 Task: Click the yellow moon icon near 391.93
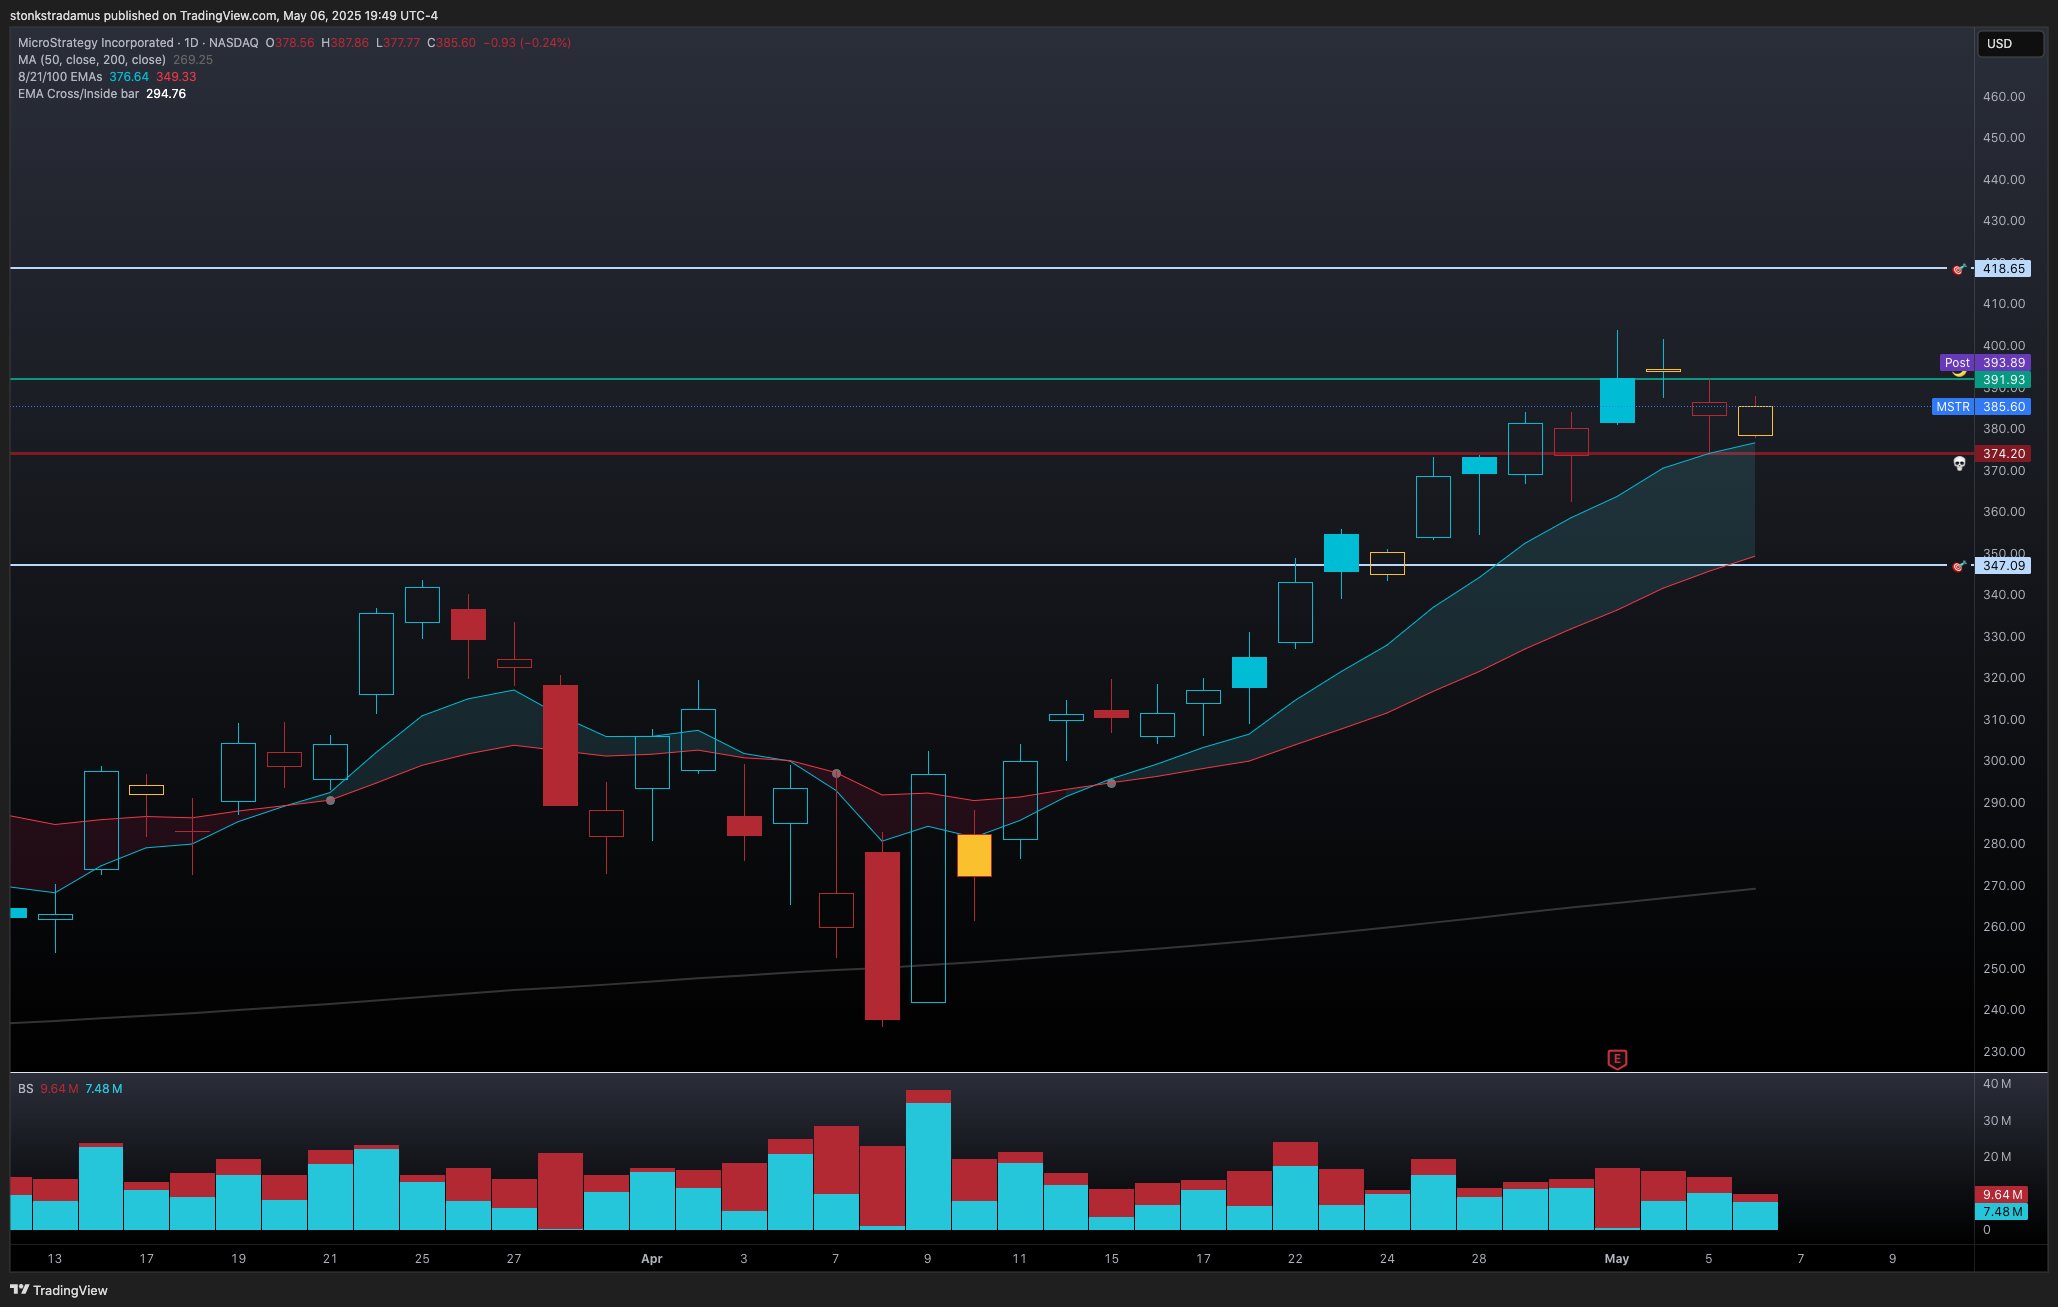coord(1960,372)
